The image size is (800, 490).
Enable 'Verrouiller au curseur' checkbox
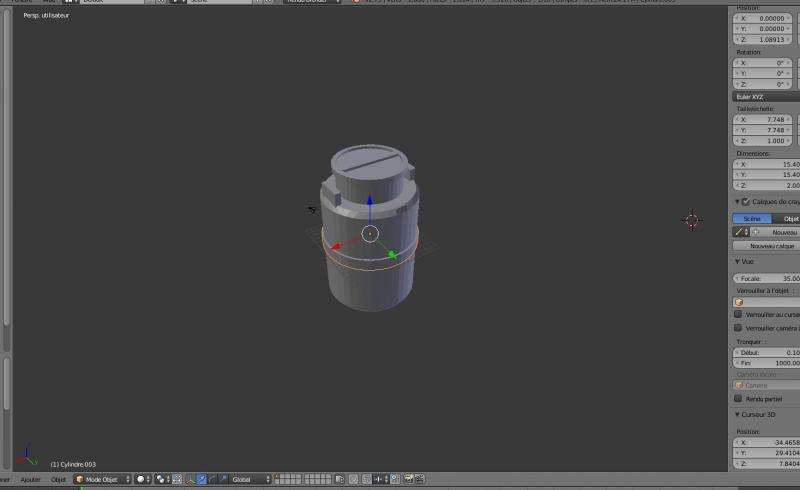[x=738, y=314]
